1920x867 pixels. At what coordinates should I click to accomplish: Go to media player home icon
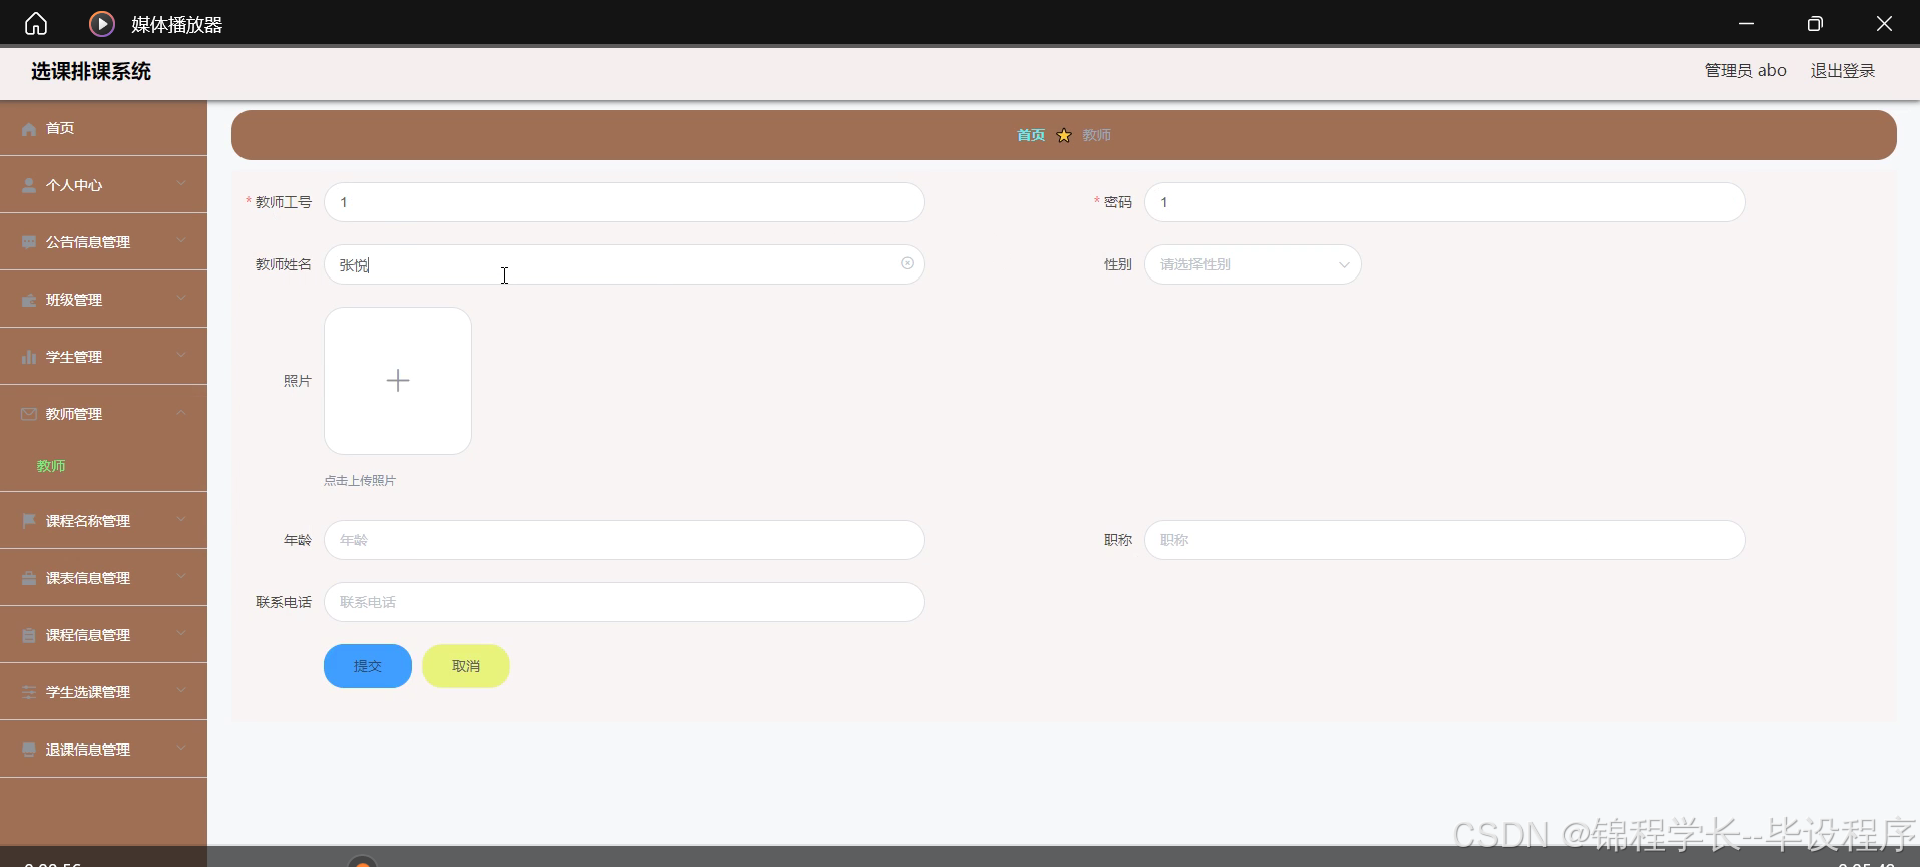coord(36,23)
